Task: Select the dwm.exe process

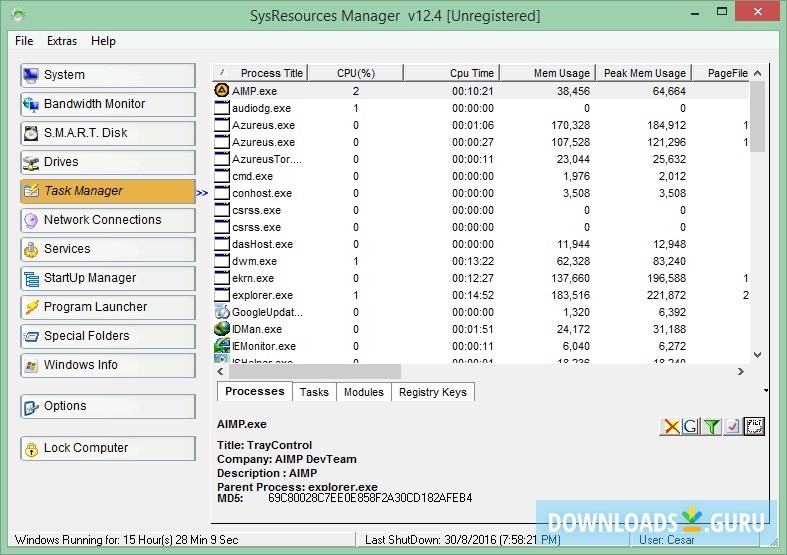Action: tap(481, 261)
